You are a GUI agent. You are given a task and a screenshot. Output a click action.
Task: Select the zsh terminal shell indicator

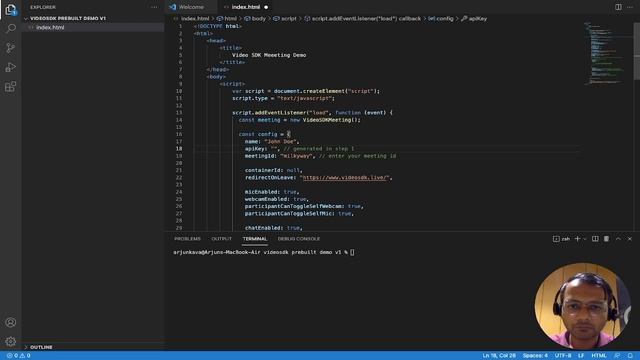562,239
